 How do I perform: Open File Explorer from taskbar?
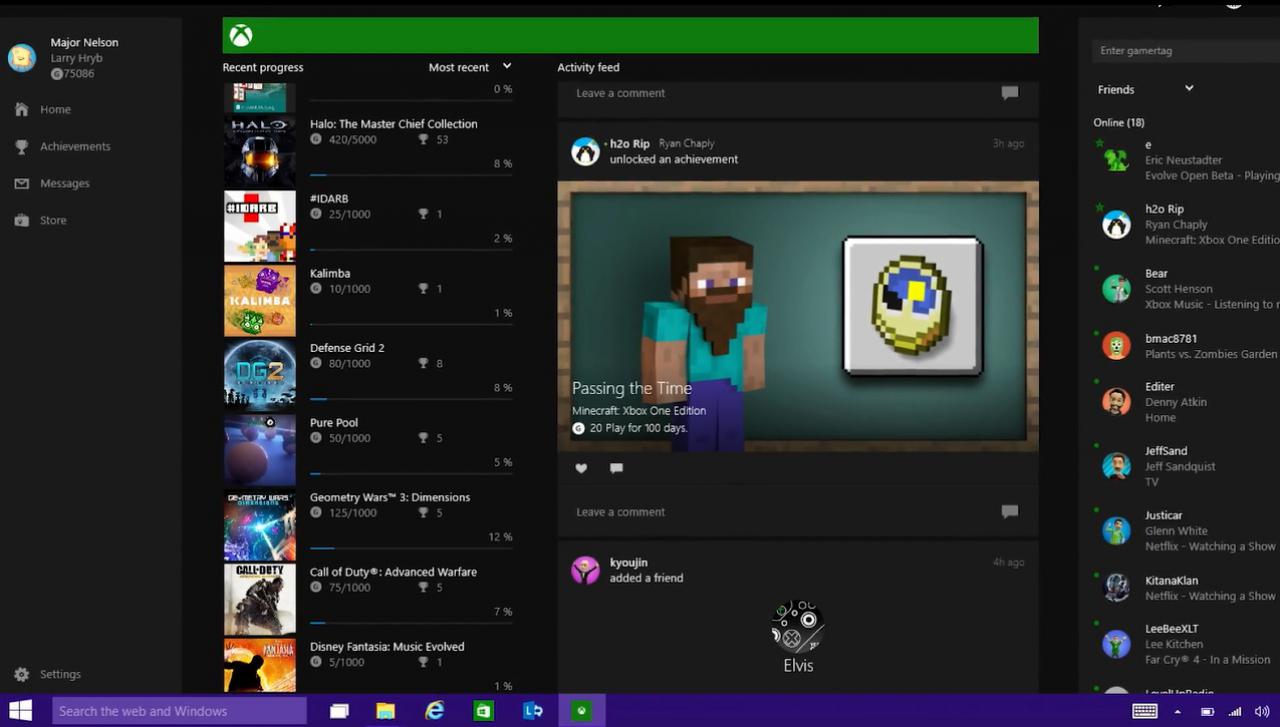386,711
